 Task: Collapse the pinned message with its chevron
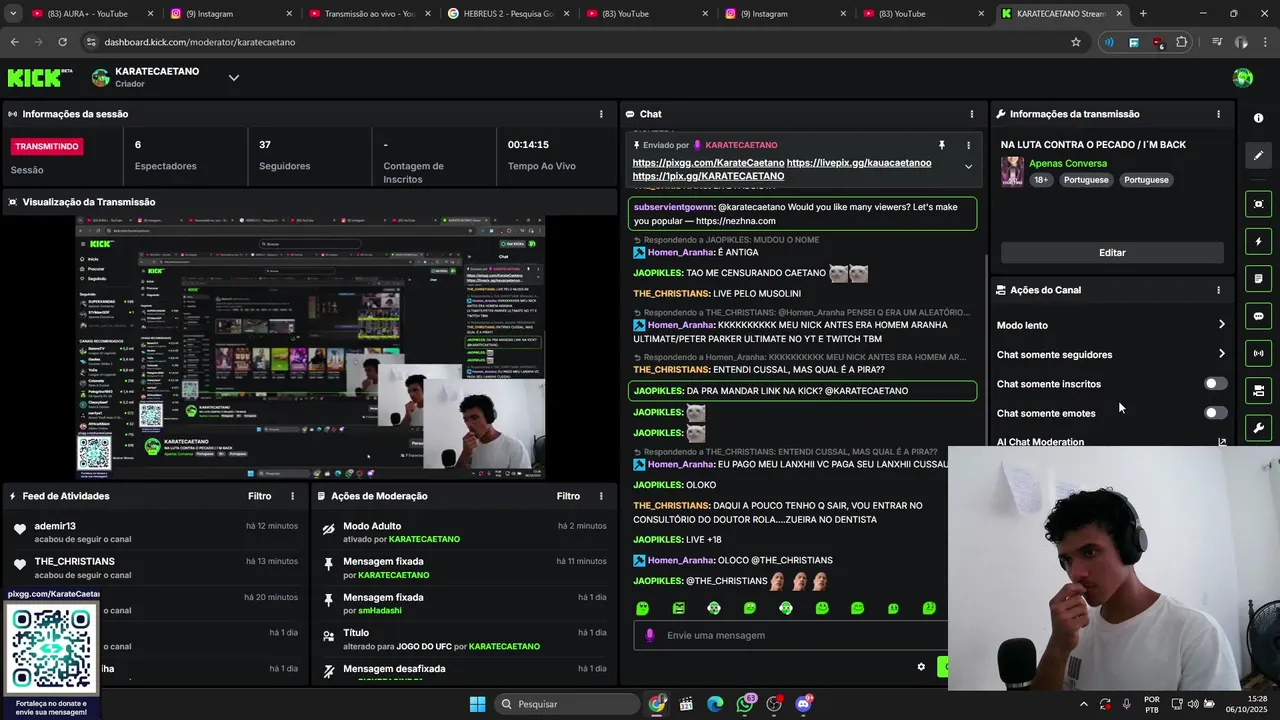coord(968,167)
